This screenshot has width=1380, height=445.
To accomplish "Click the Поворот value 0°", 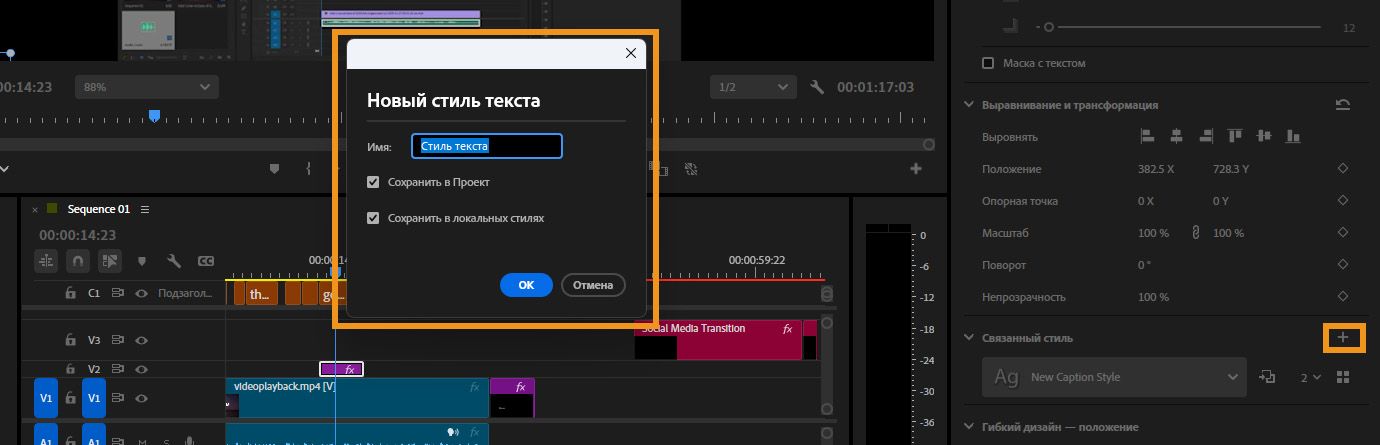I will [1144, 265].
